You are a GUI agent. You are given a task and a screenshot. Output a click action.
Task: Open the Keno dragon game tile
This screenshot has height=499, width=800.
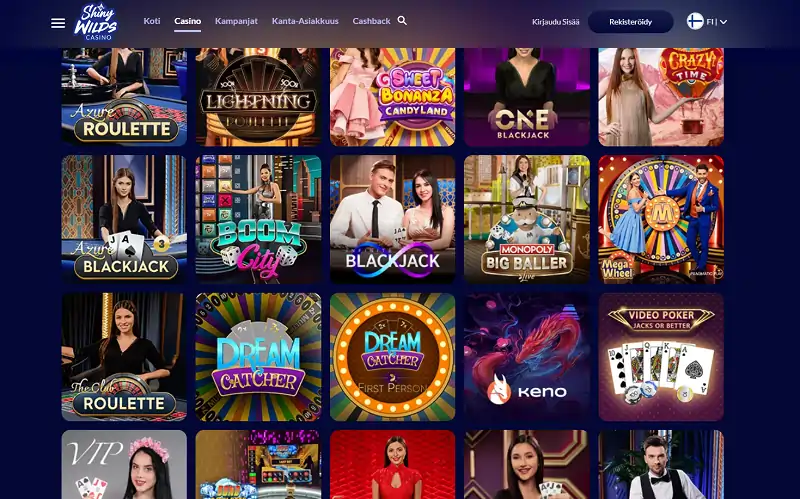tap(527, 357)
